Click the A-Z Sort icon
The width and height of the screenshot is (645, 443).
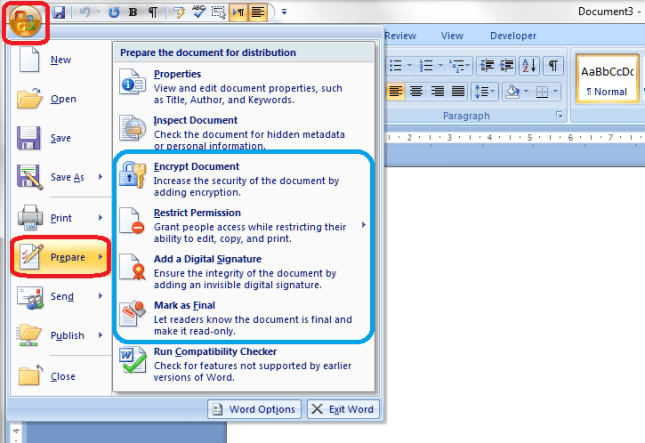pyautogui.click(x=529, y=65)
